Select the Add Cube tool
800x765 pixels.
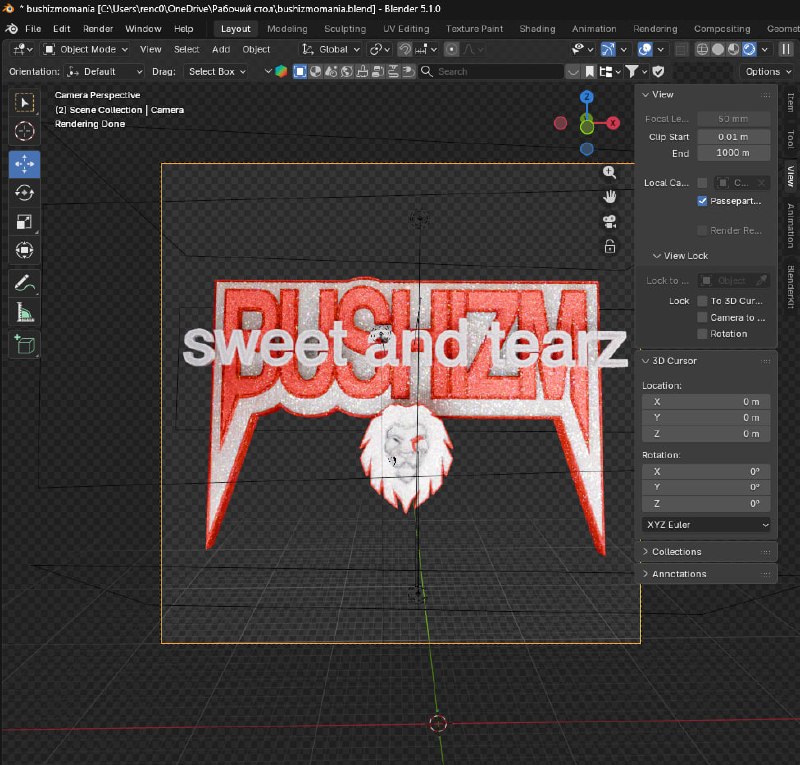[24, 344]
